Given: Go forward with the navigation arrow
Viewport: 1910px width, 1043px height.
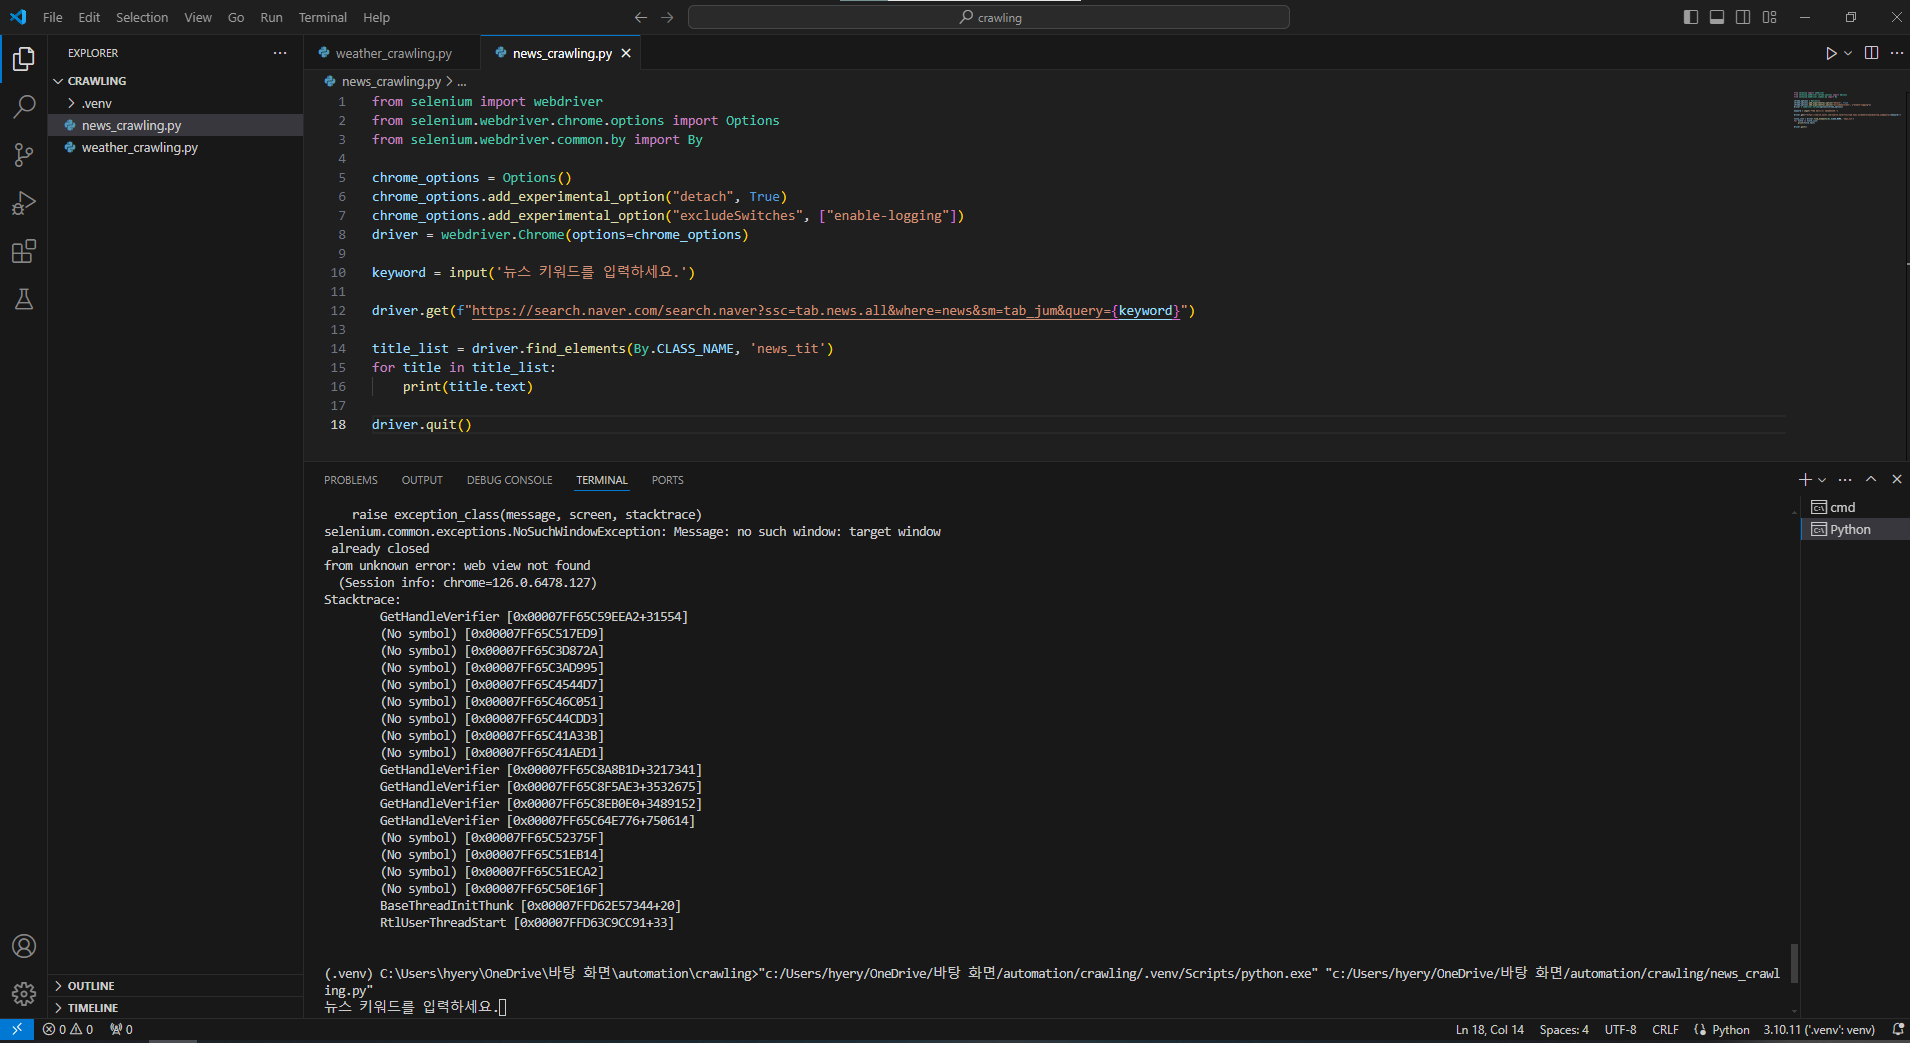Looking at the screenshot, I should point(667,17).
